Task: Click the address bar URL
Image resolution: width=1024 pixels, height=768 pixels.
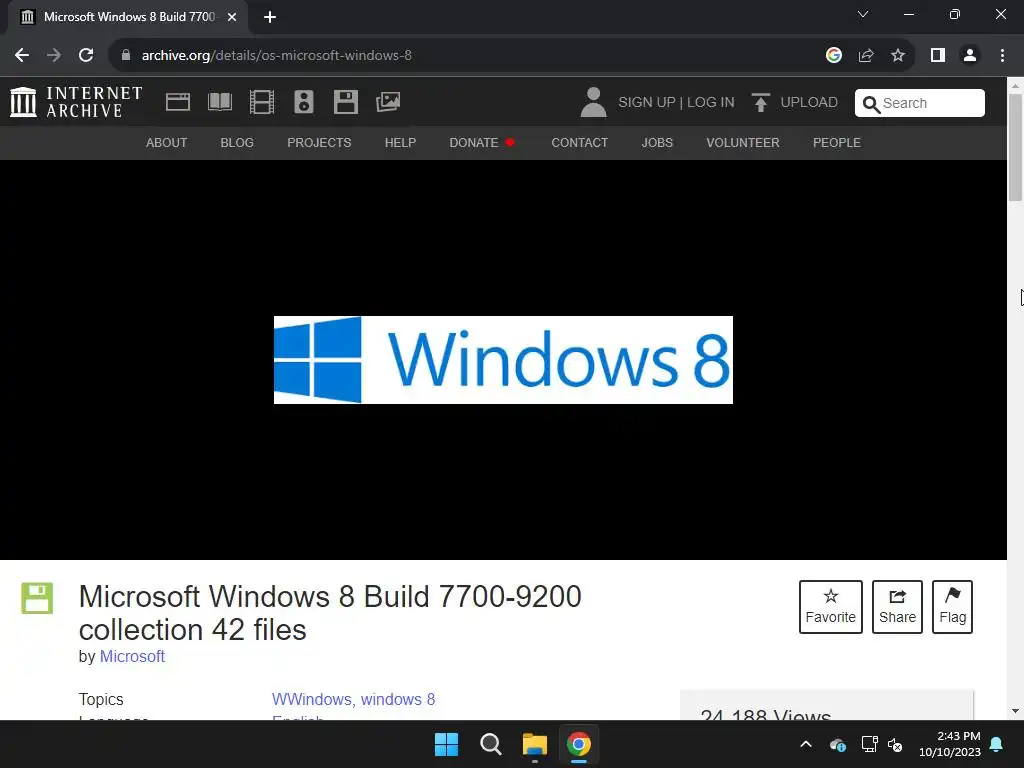Action: pyautogui.click(x=277, y=56)
